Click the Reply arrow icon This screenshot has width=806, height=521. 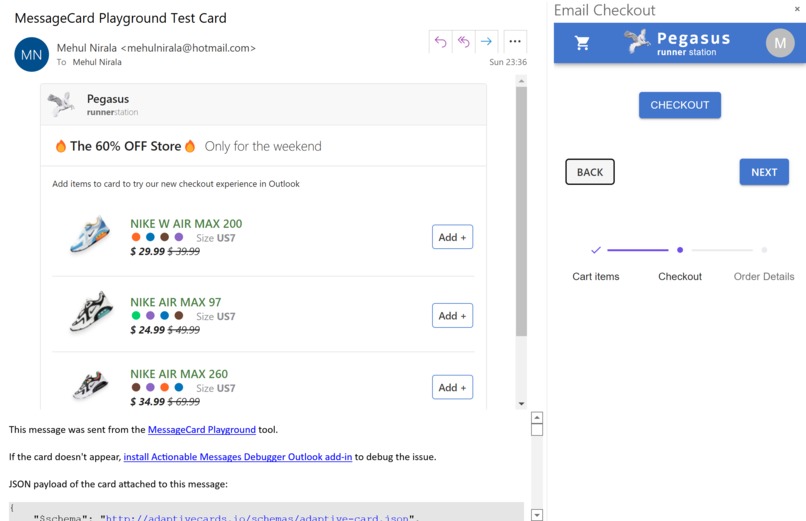coord(441,42)
